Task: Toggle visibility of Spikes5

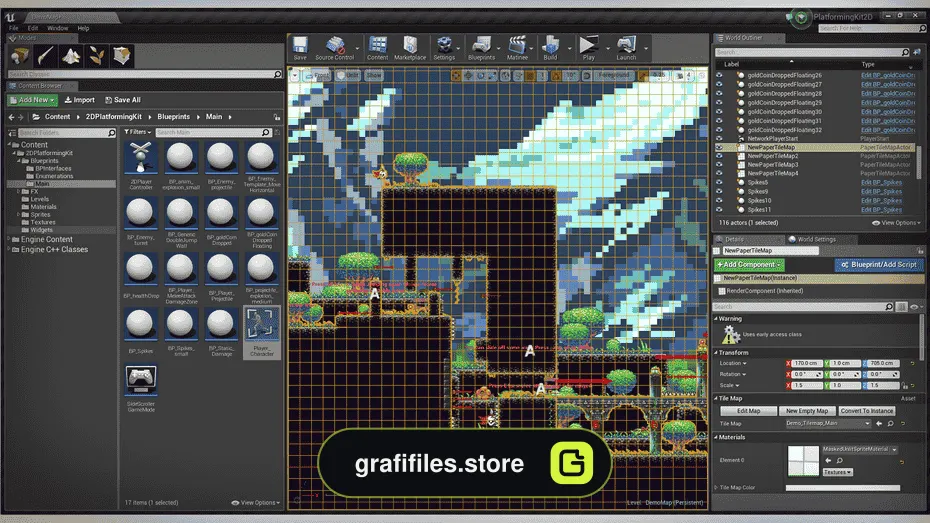Action: [719, 182]
